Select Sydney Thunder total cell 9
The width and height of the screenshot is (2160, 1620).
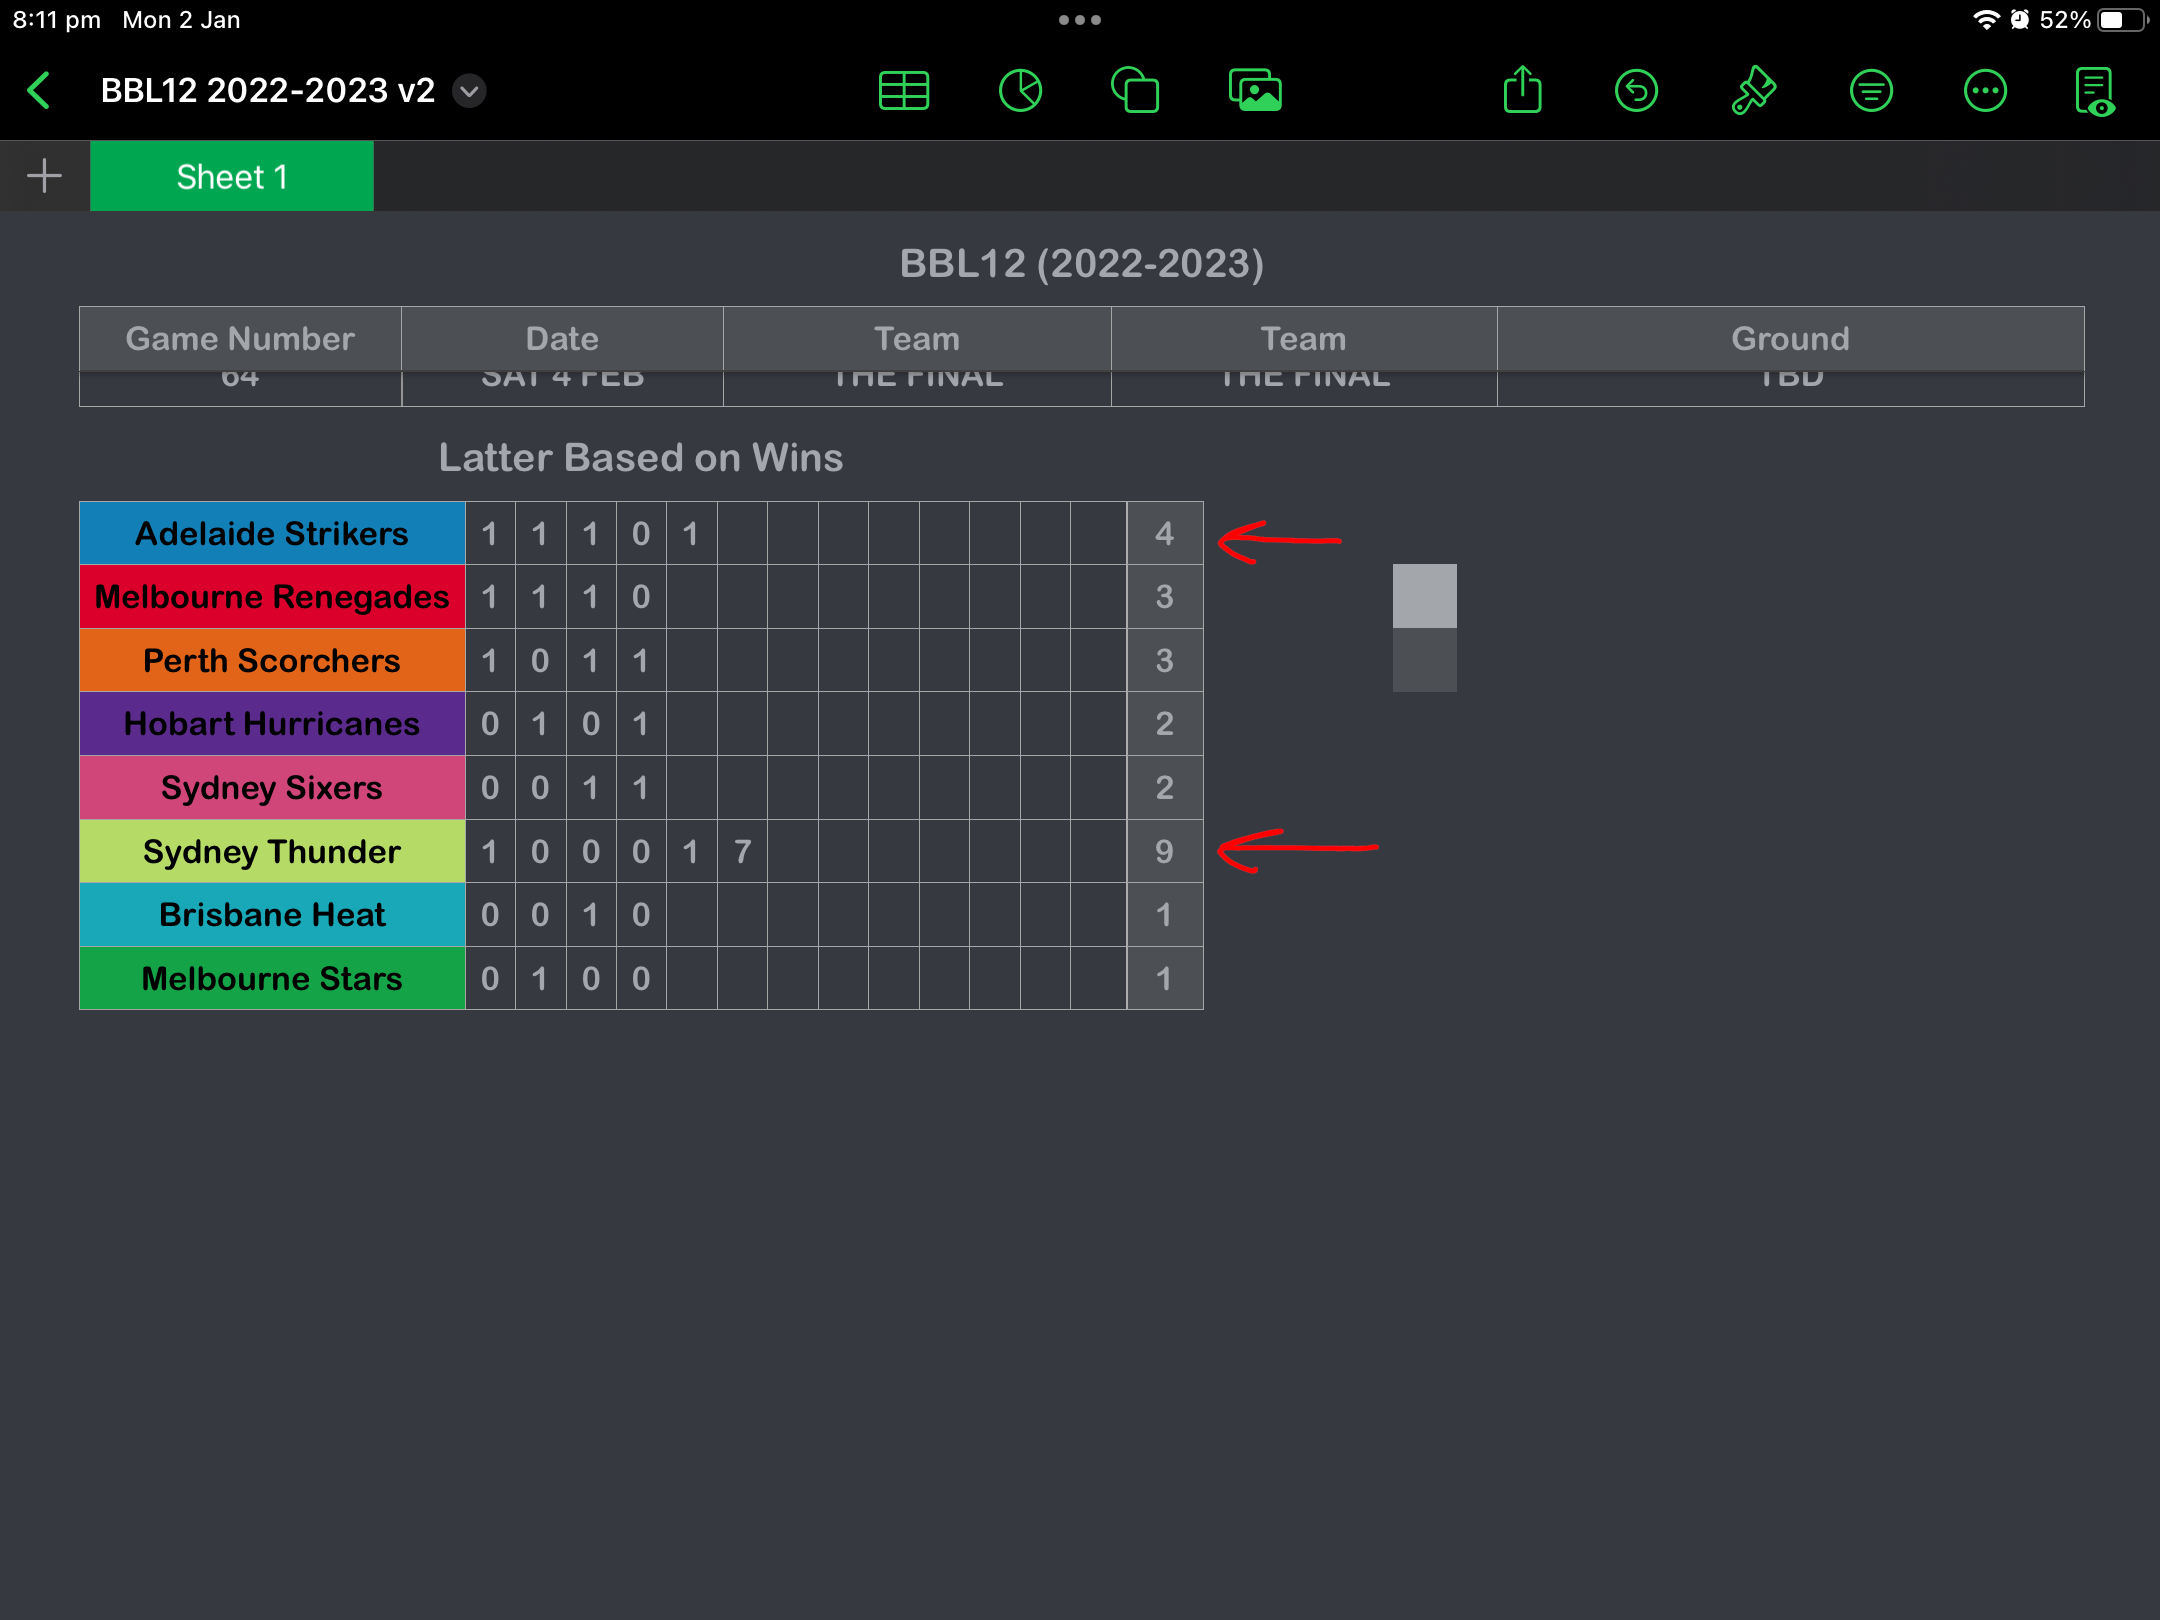(1164, 851)
